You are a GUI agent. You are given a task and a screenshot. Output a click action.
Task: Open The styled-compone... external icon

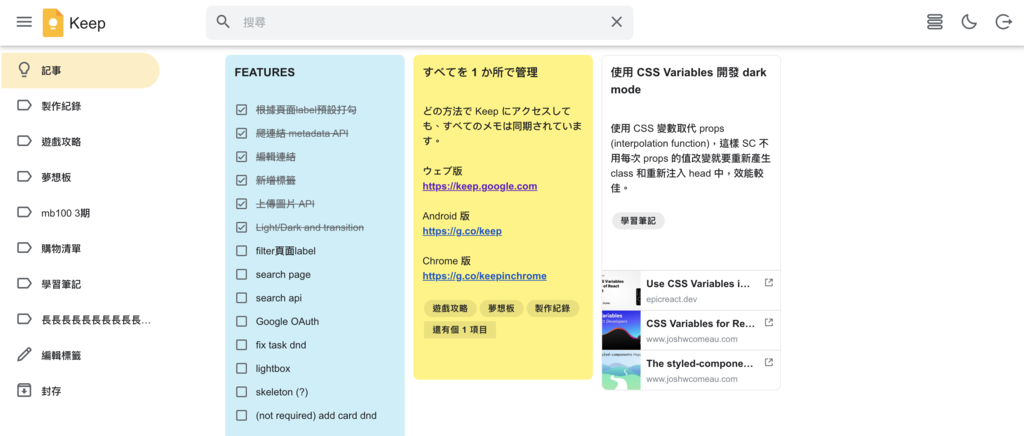[769, 362]
